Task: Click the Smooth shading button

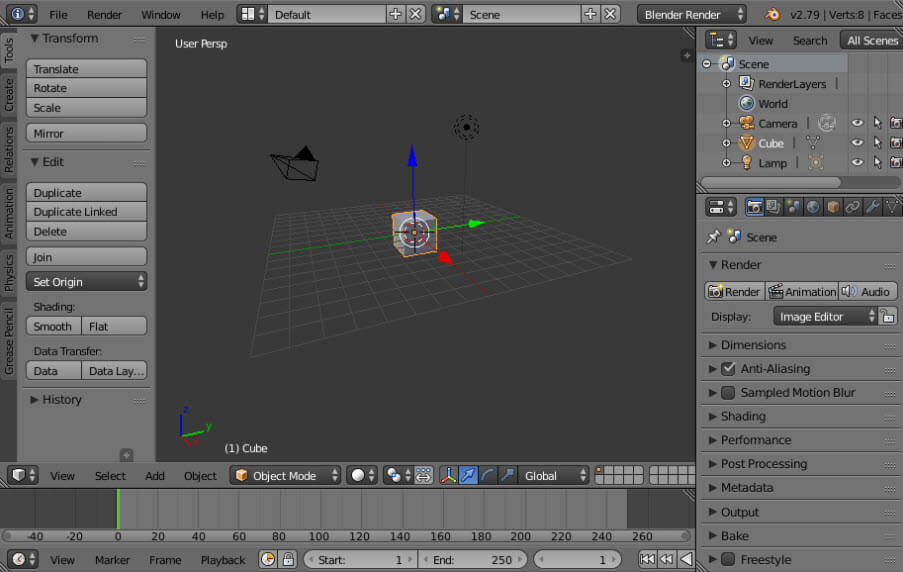Action: (53, 326)
